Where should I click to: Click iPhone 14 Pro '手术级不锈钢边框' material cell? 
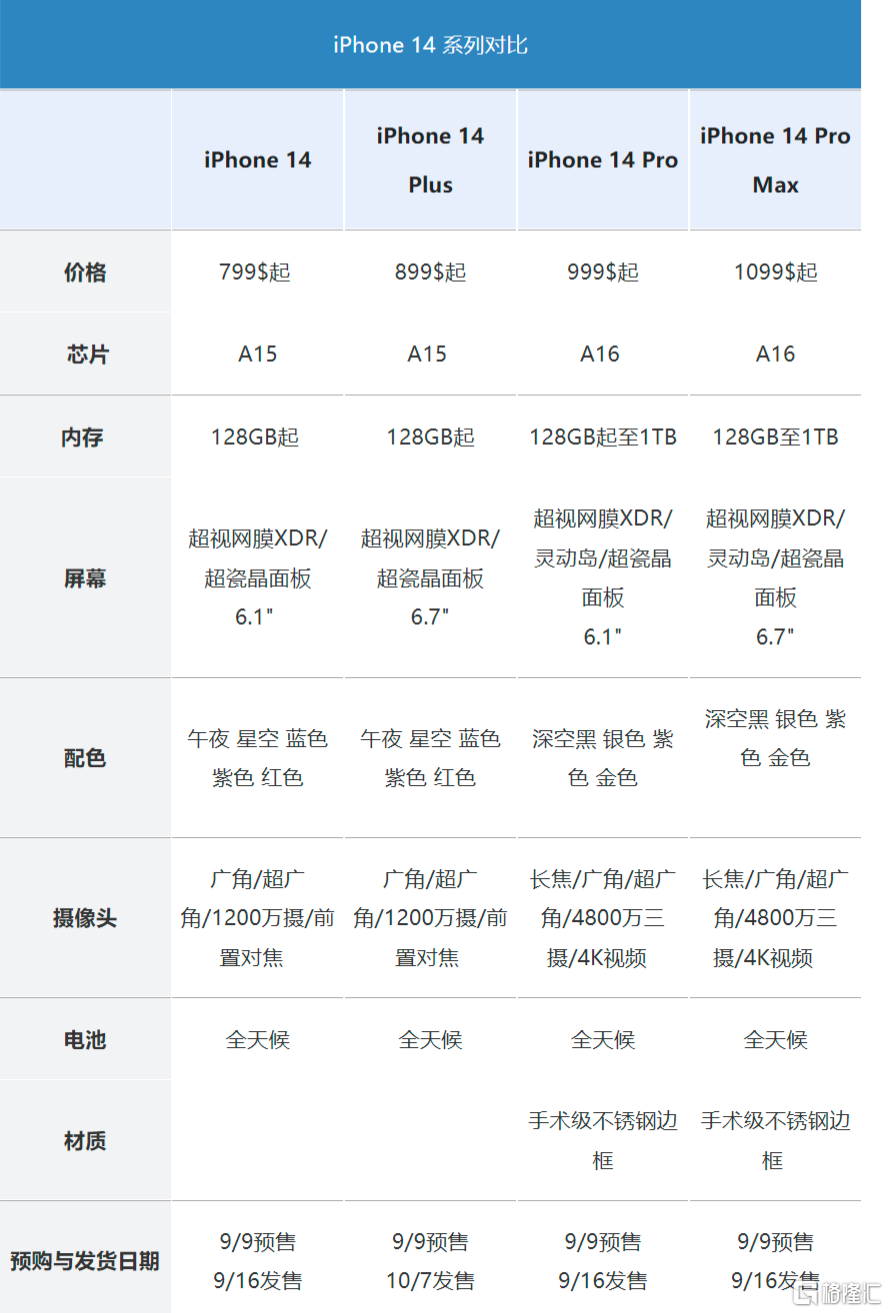click(x=603, y=1141)
